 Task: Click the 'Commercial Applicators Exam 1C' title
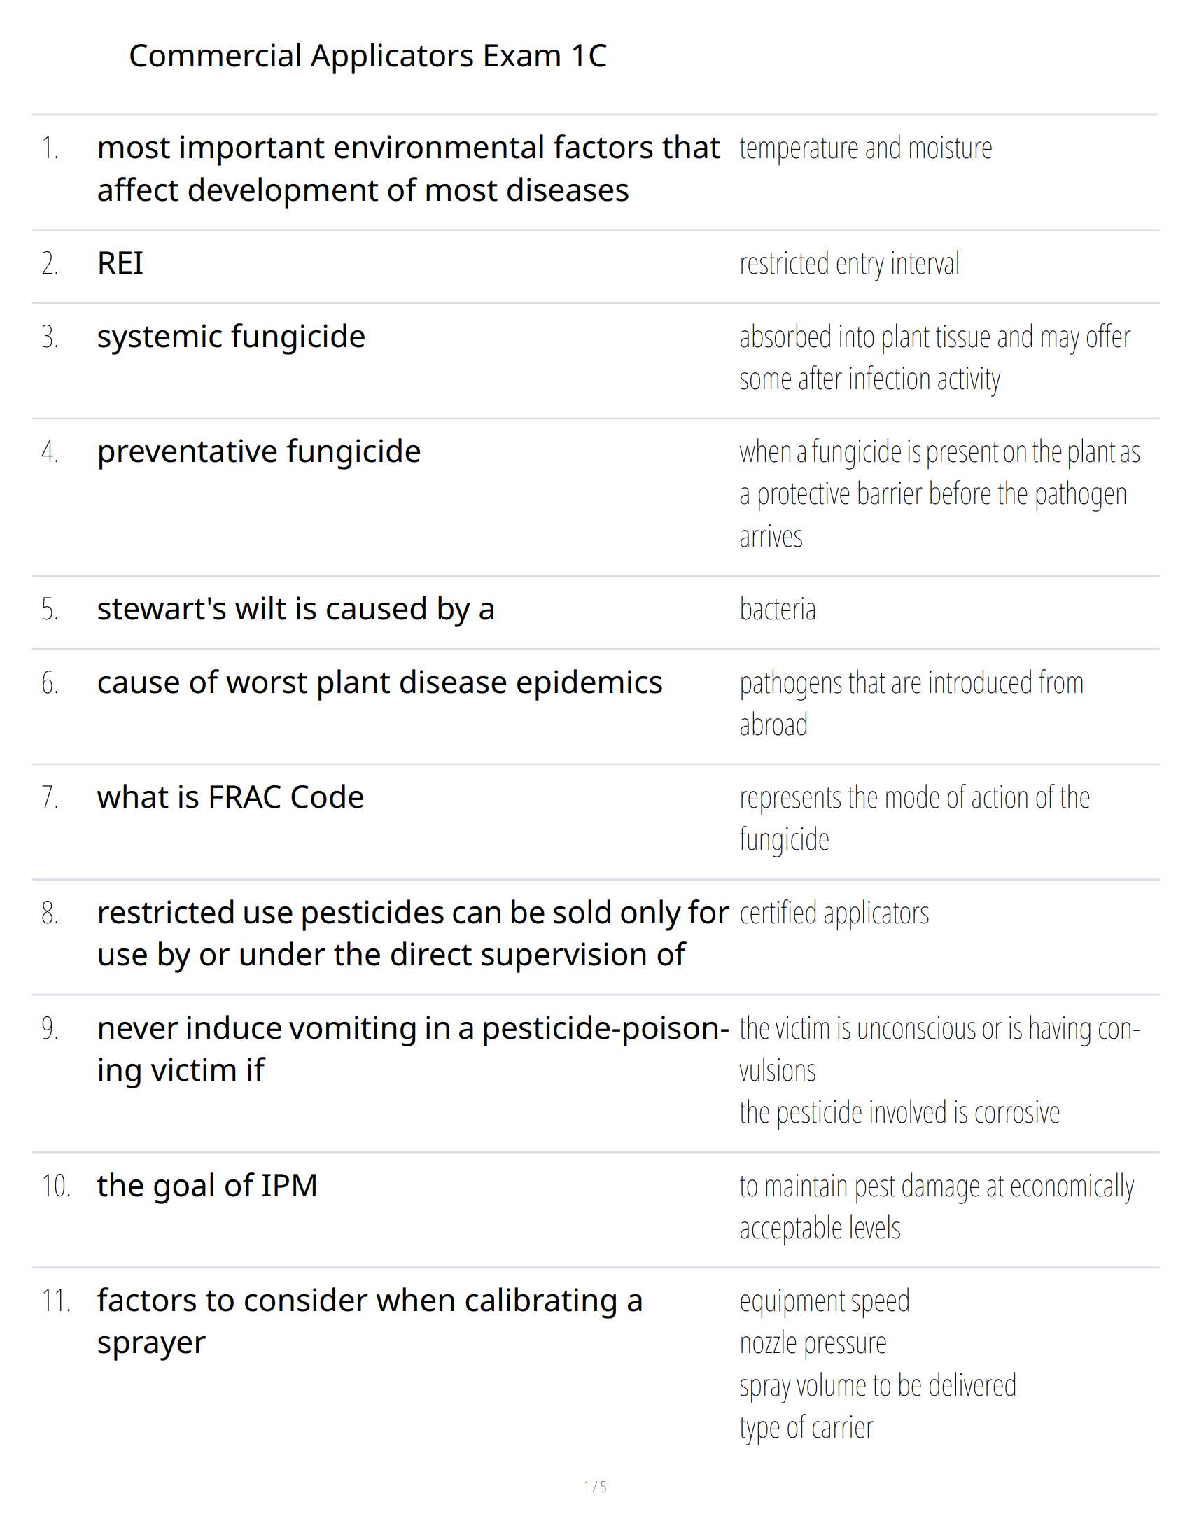tap(367, 56)
